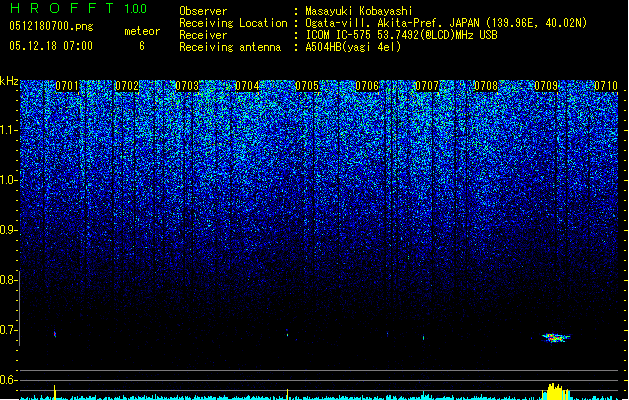Click the 0707 time marker label
629x400 pixels.
pos(427,86)
